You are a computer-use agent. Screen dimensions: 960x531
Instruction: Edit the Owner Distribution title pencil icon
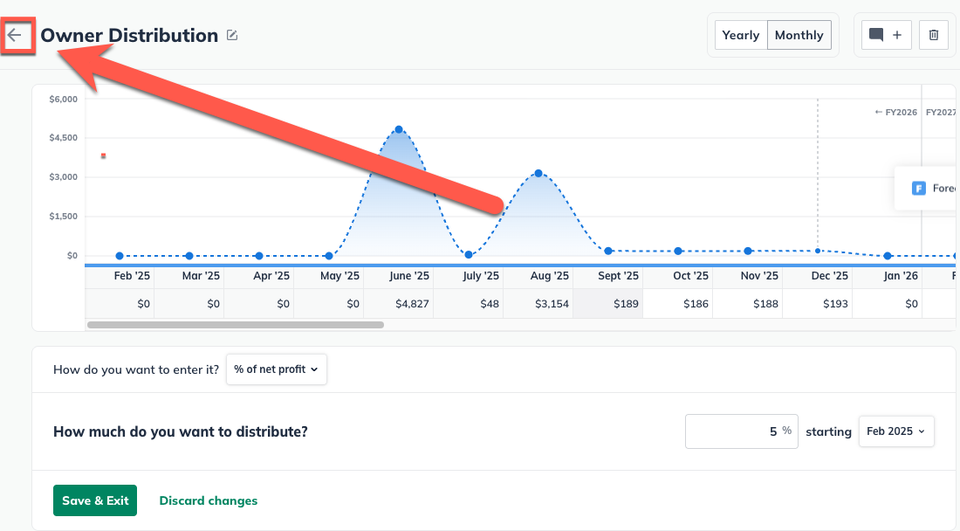(232, 35)
